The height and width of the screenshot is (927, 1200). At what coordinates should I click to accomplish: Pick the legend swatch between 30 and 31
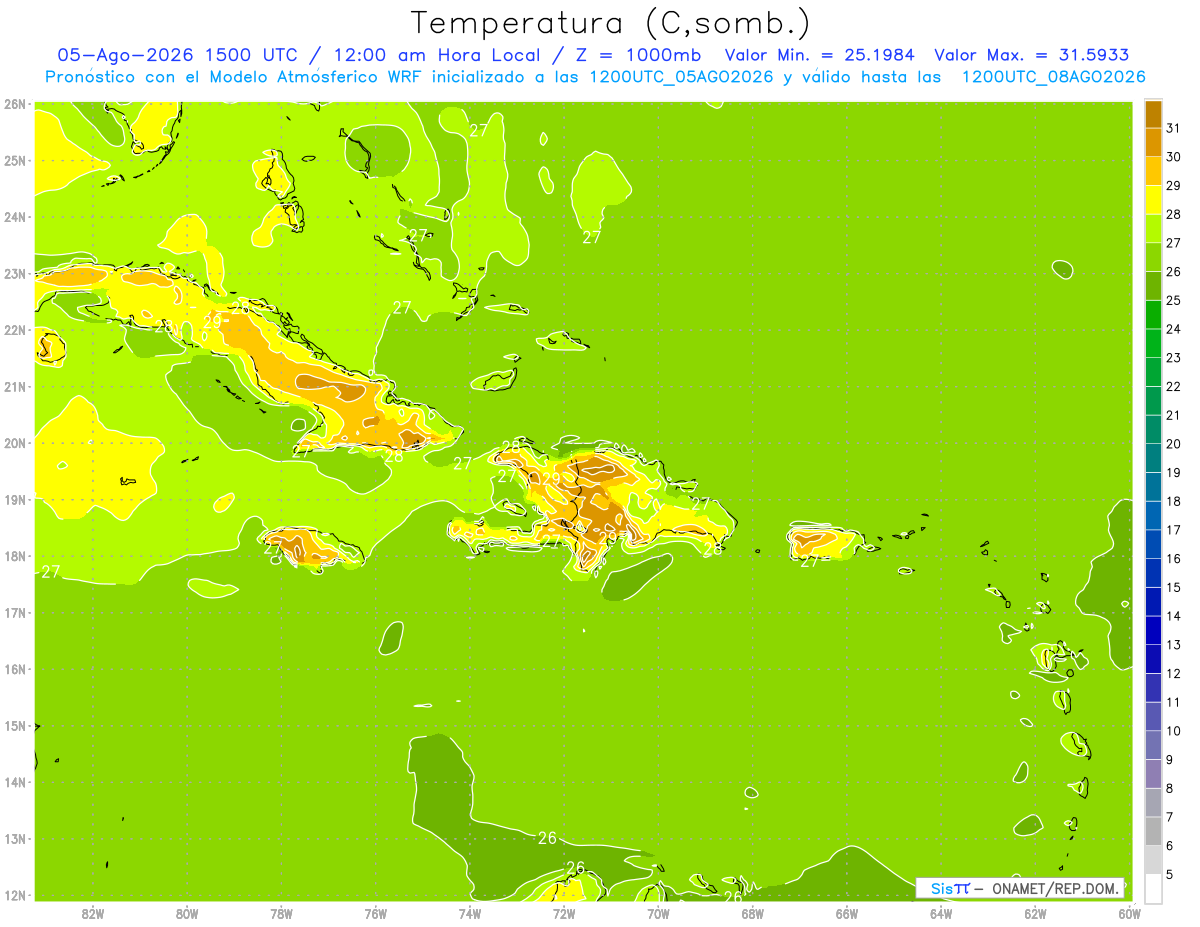[1153, 142]
